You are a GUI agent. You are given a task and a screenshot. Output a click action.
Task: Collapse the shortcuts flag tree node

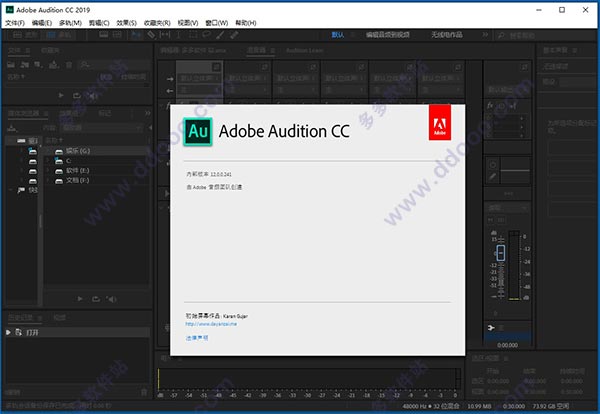[x=10, y=190]
